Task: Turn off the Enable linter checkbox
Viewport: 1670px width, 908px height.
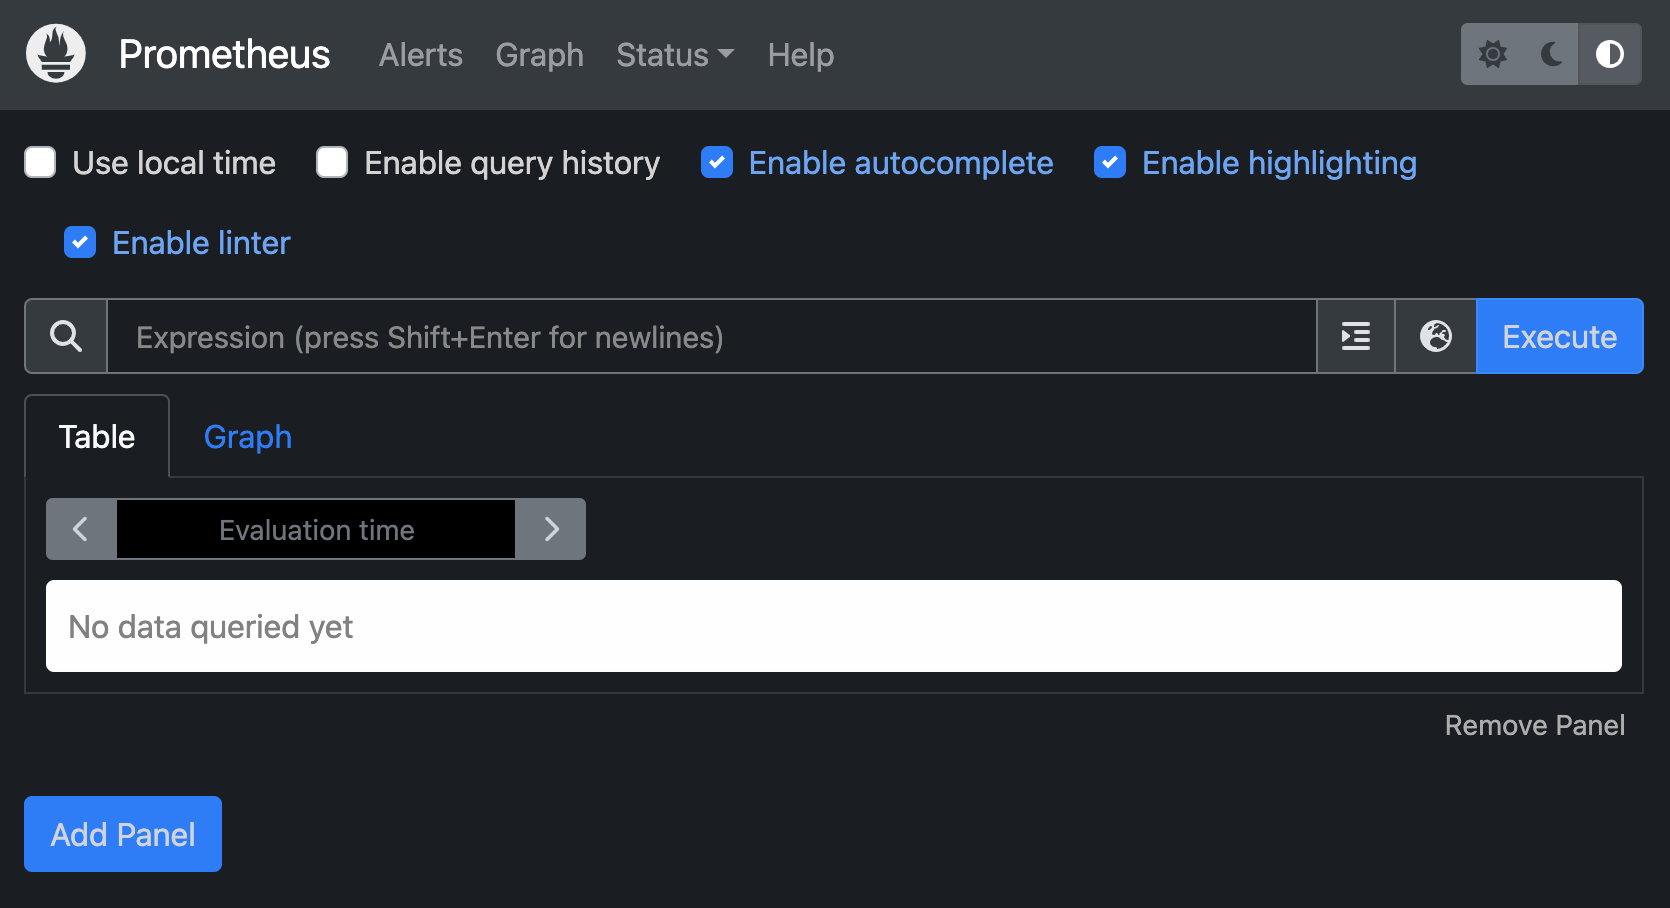Action: tap(80, 242)
